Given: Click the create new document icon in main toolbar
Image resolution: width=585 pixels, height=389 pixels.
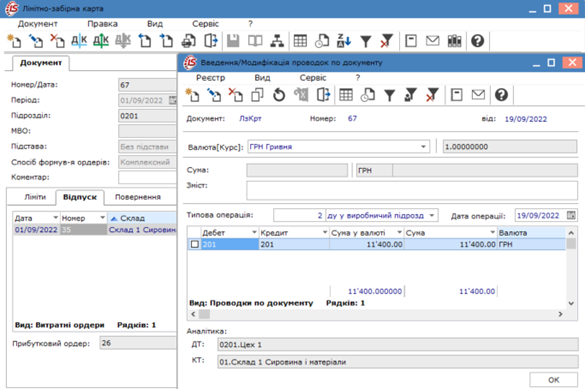Looking at the screenshot, I should click(14, 41).
